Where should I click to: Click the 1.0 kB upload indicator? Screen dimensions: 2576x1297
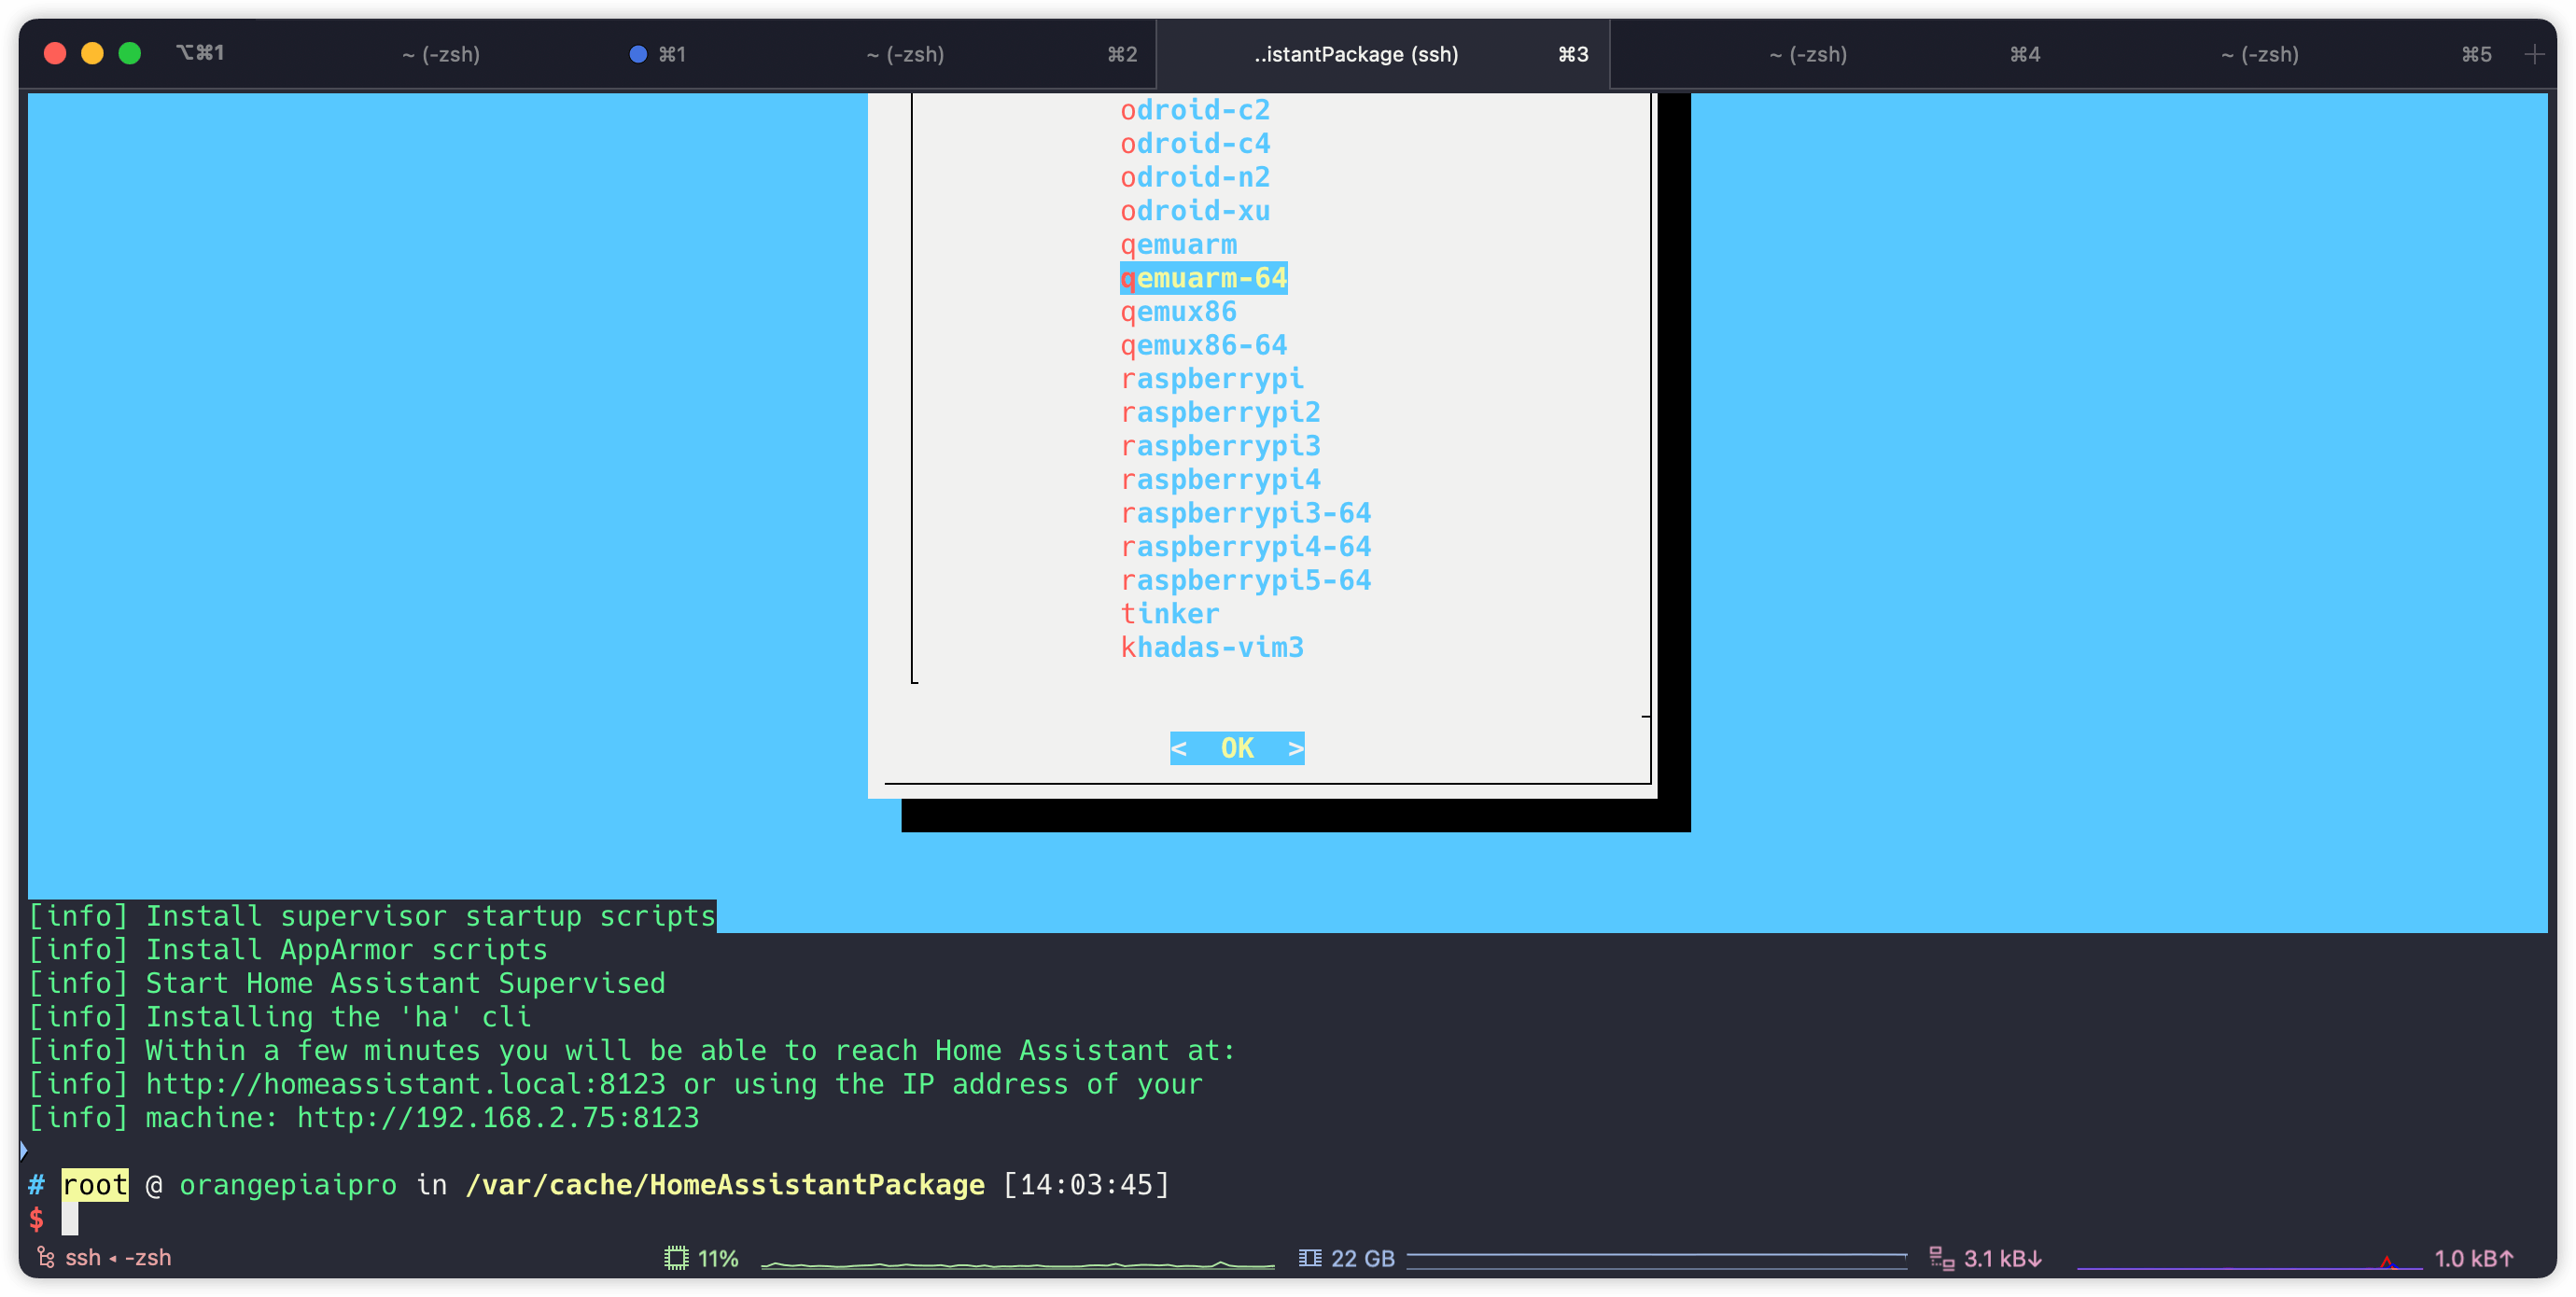tap(2472, 1258)
